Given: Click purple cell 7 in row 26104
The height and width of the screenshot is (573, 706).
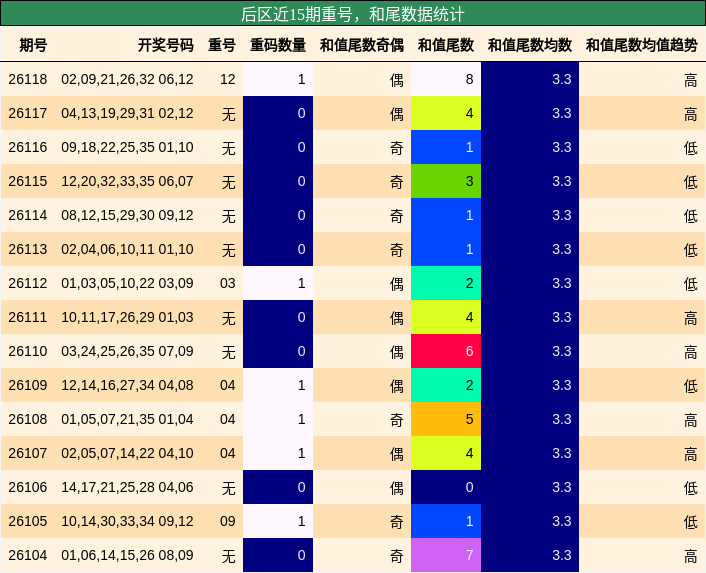Looking at the screenshot, I should 446,555.
